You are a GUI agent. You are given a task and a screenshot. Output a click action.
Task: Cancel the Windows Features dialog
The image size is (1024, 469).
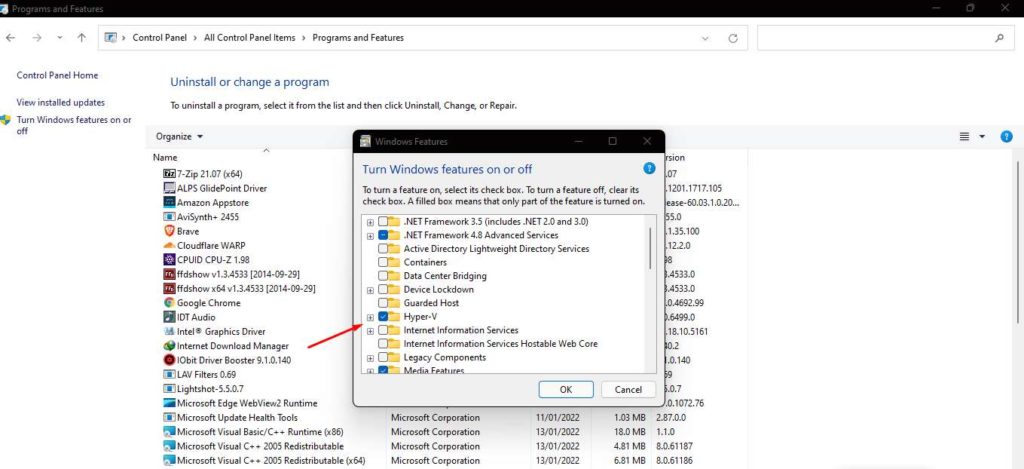(628, 389)
